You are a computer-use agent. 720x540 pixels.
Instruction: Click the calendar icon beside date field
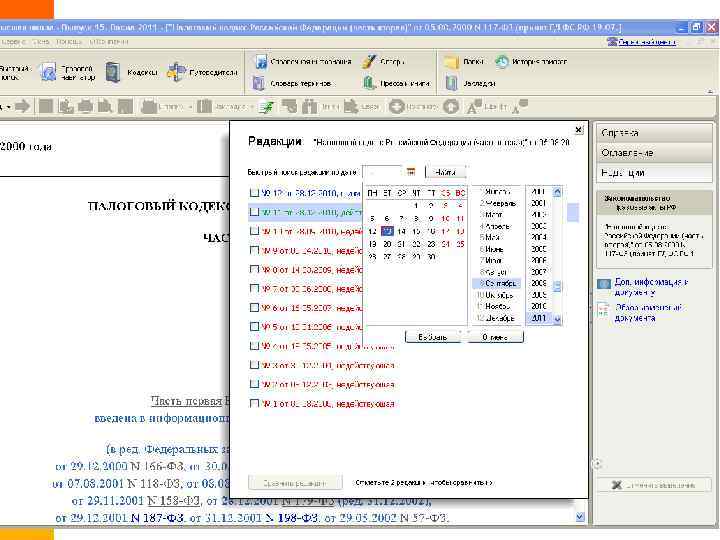pyautogui.click(x=411, y=172)
